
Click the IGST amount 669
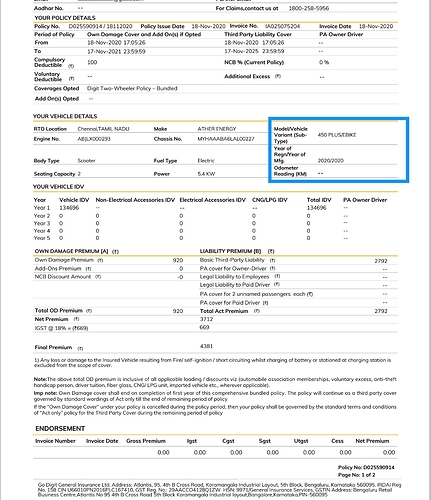204,327
